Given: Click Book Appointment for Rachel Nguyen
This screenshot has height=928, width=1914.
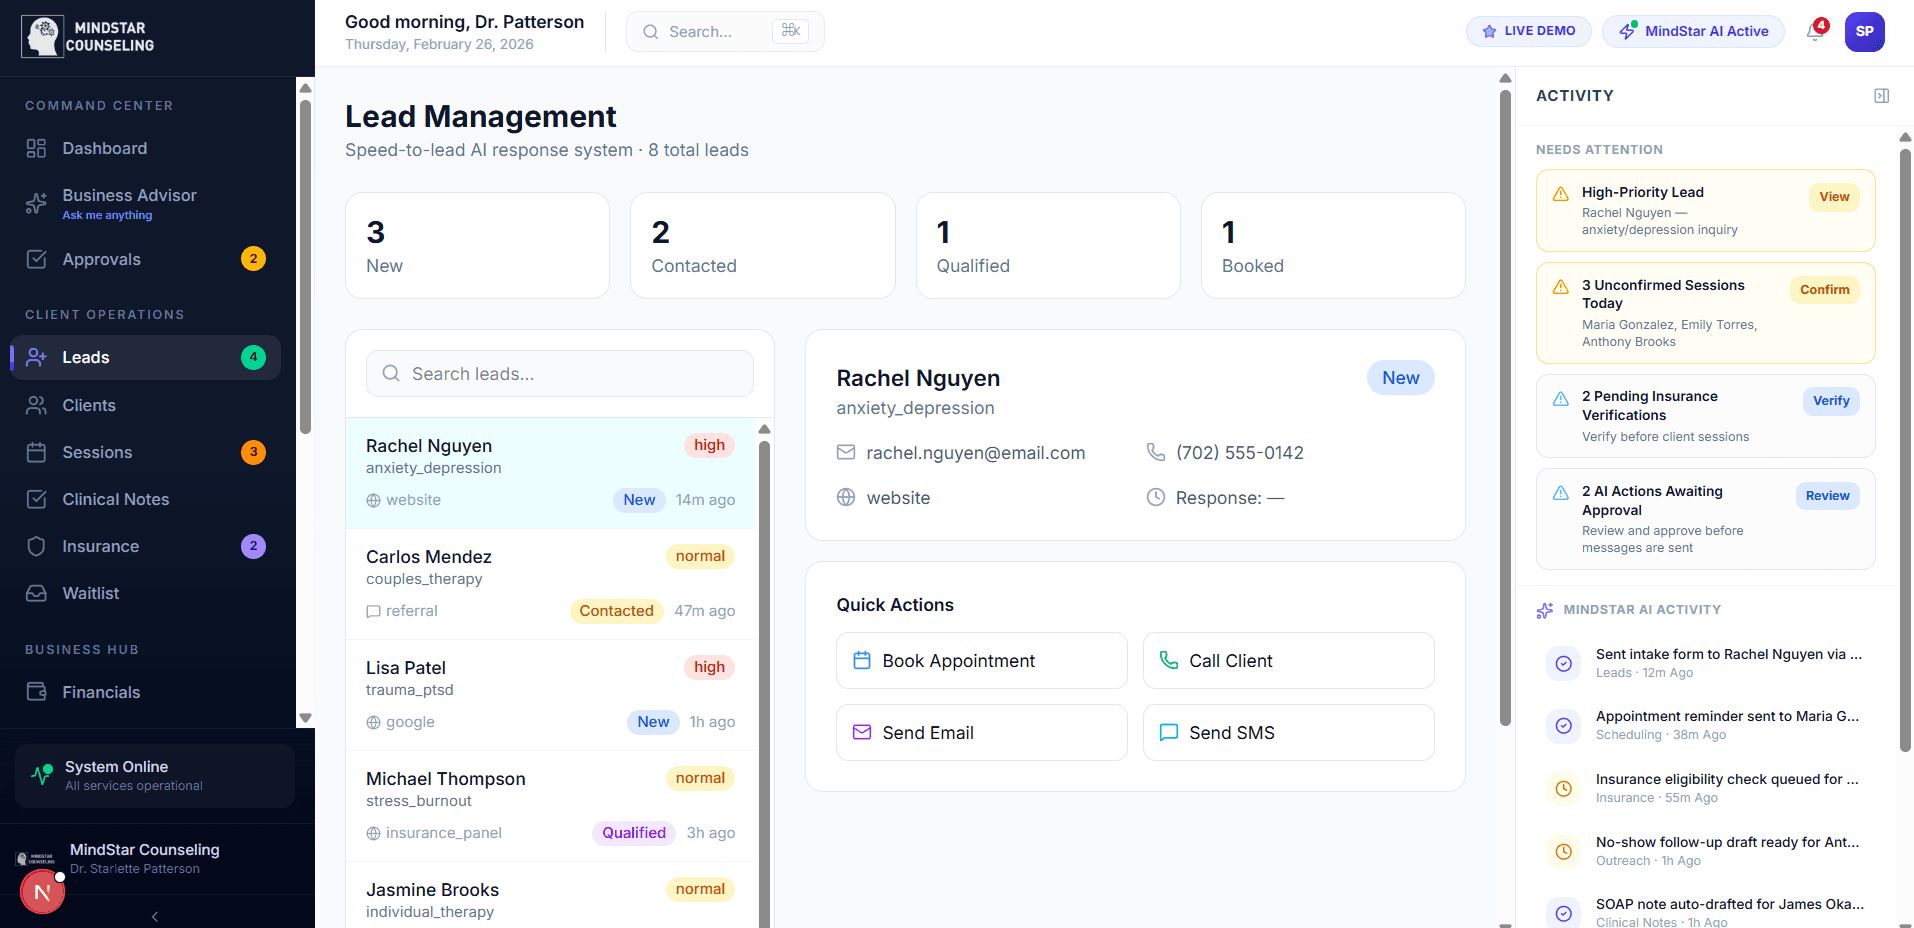Looking at the screenshot, I should coord(980,660).
